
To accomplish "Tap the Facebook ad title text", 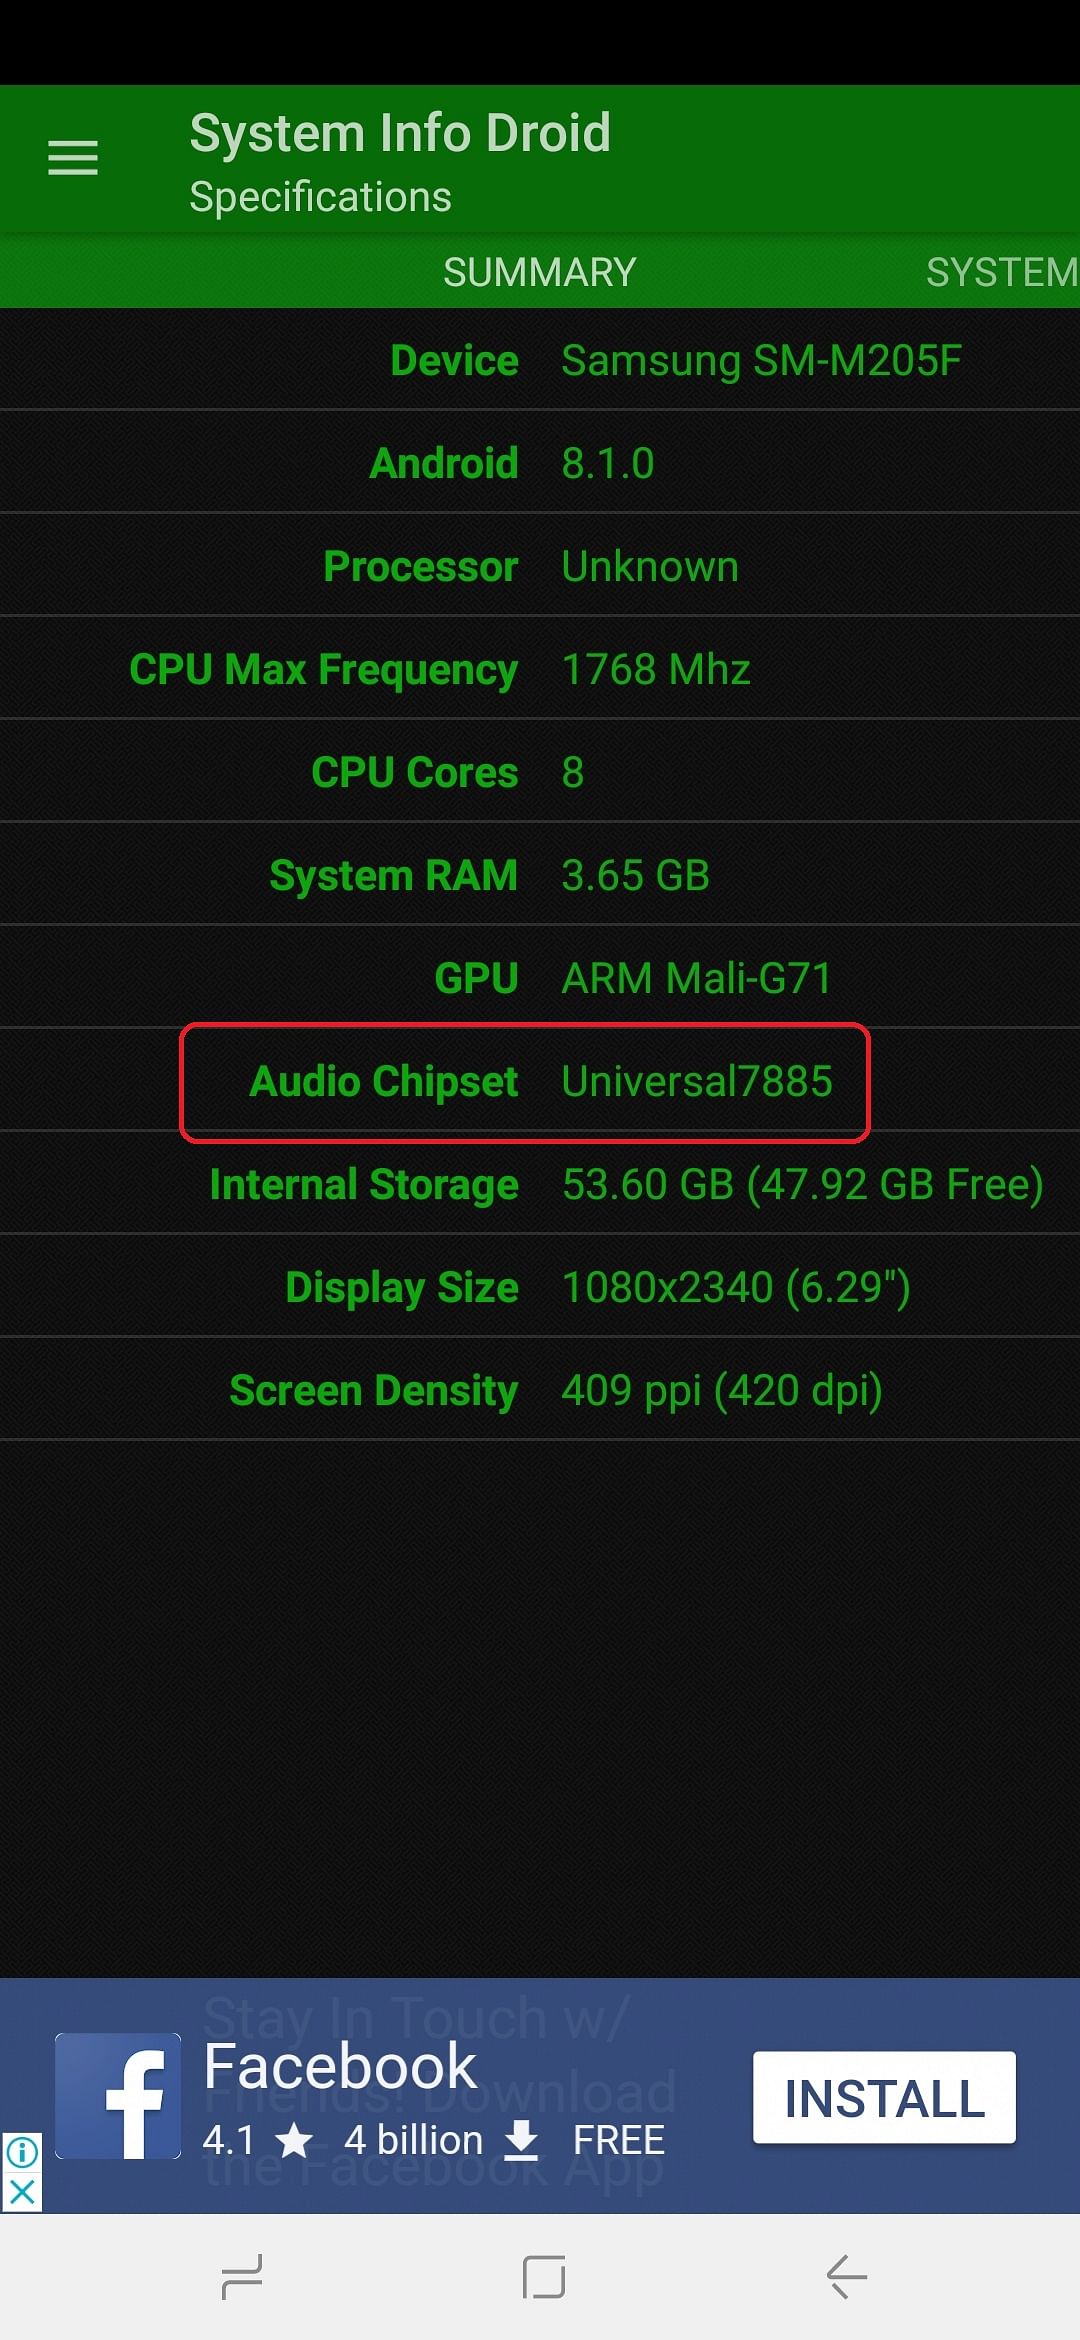I will coord(340,2066).
